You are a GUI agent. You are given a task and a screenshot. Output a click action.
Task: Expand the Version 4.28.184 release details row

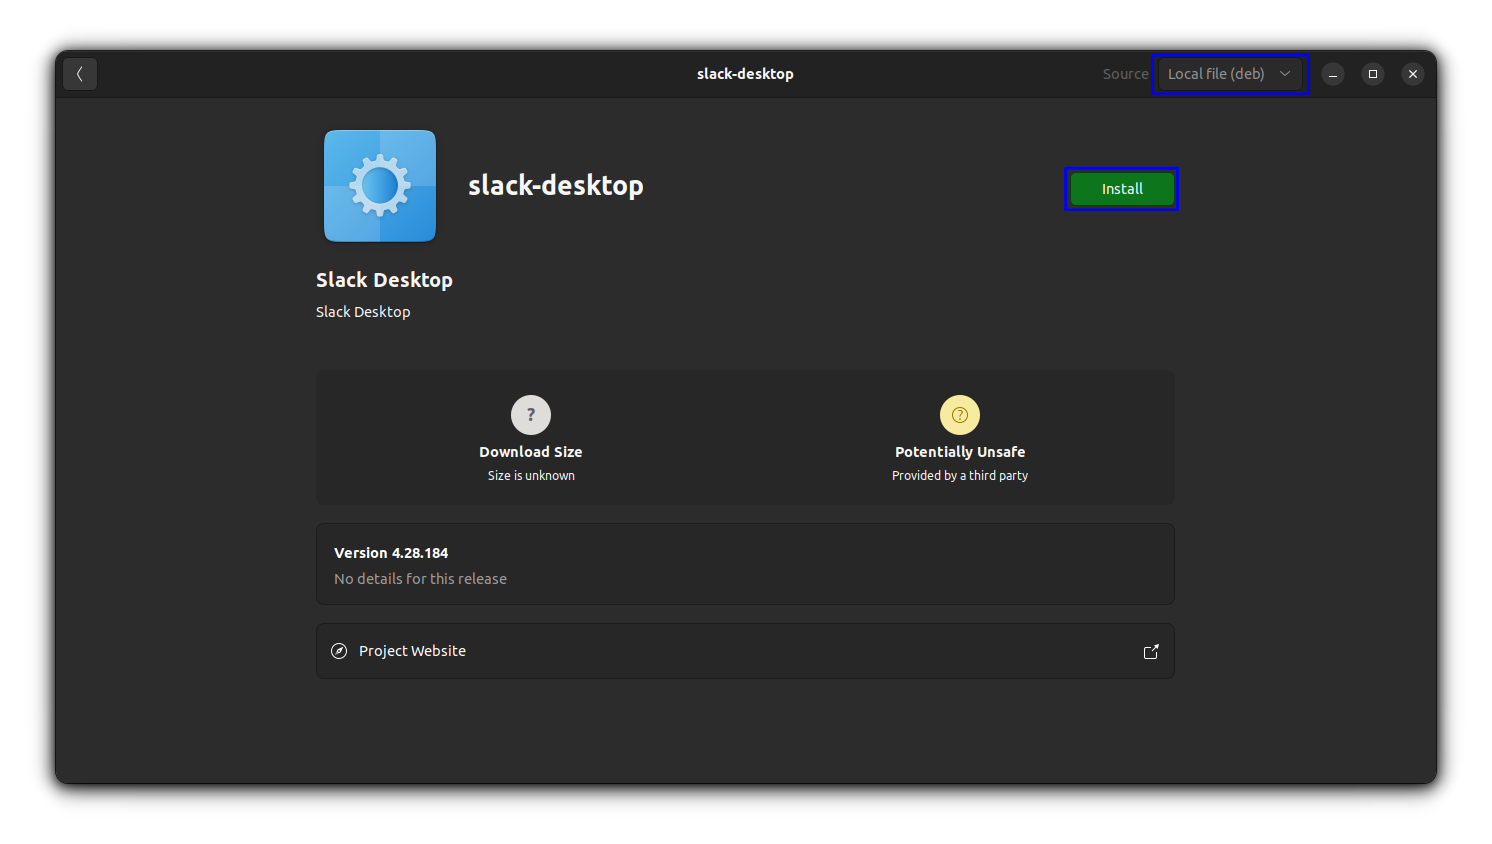744,564
